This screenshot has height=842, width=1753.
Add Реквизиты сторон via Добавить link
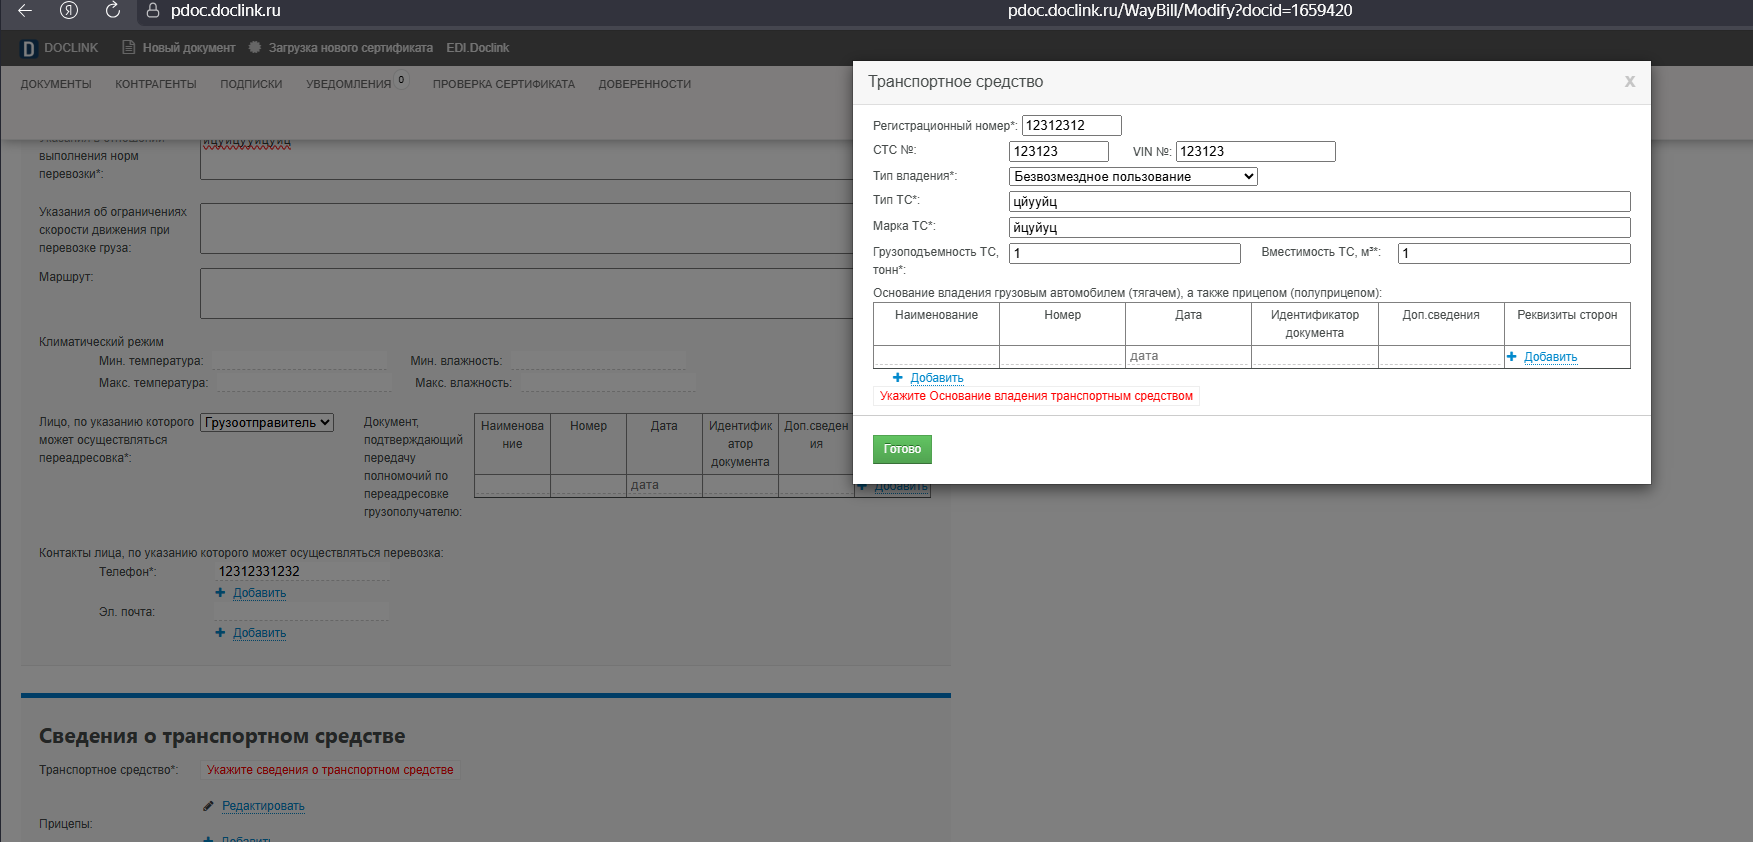click(1550, 357)
